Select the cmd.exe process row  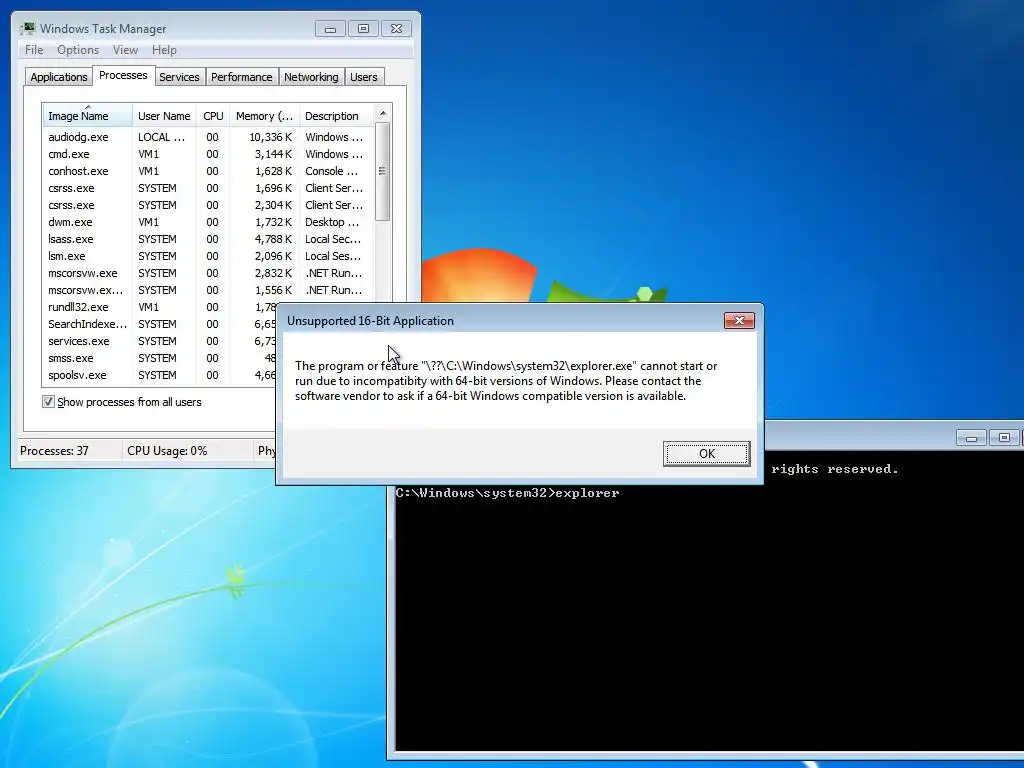point(208,154)
